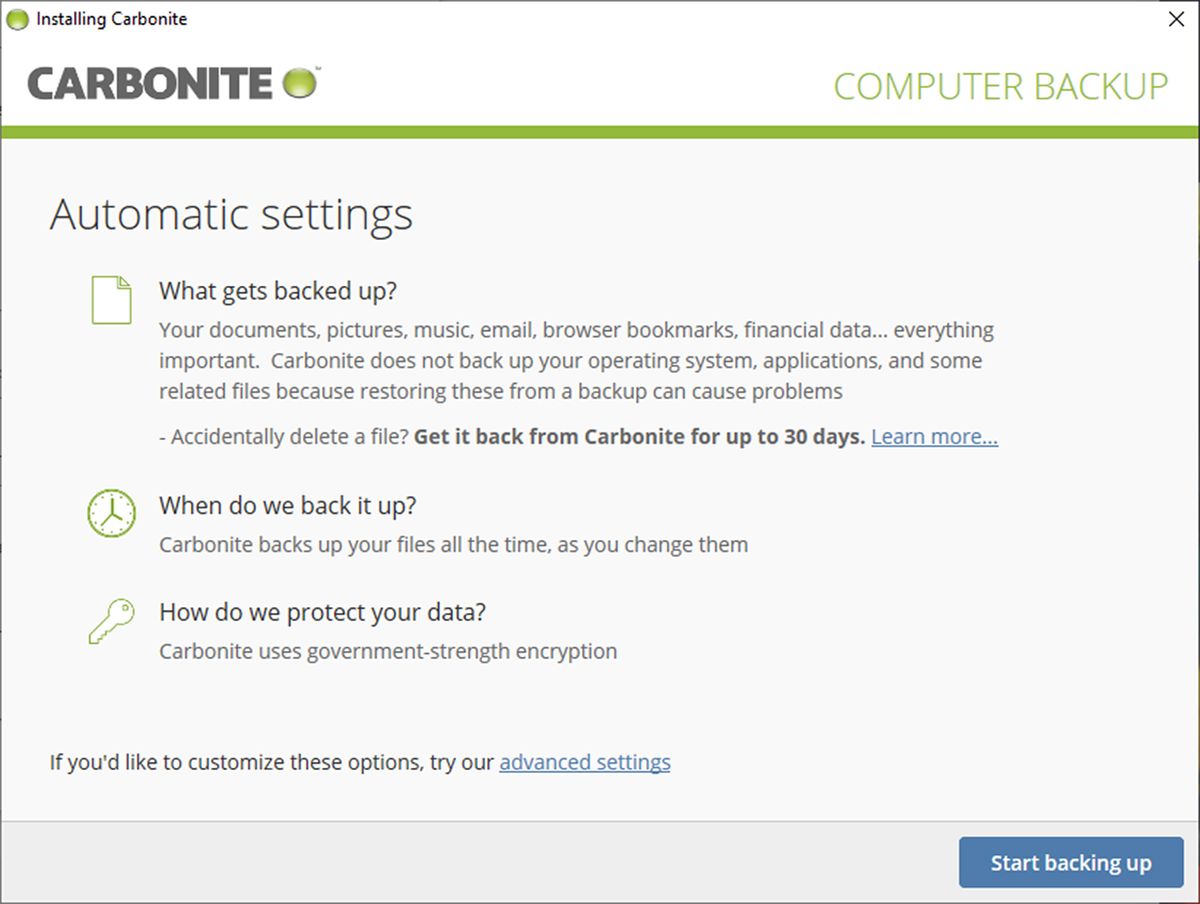Click the 'Automatic settings' heading
This screenshot has width=1200, height=904.
point(232,213)
